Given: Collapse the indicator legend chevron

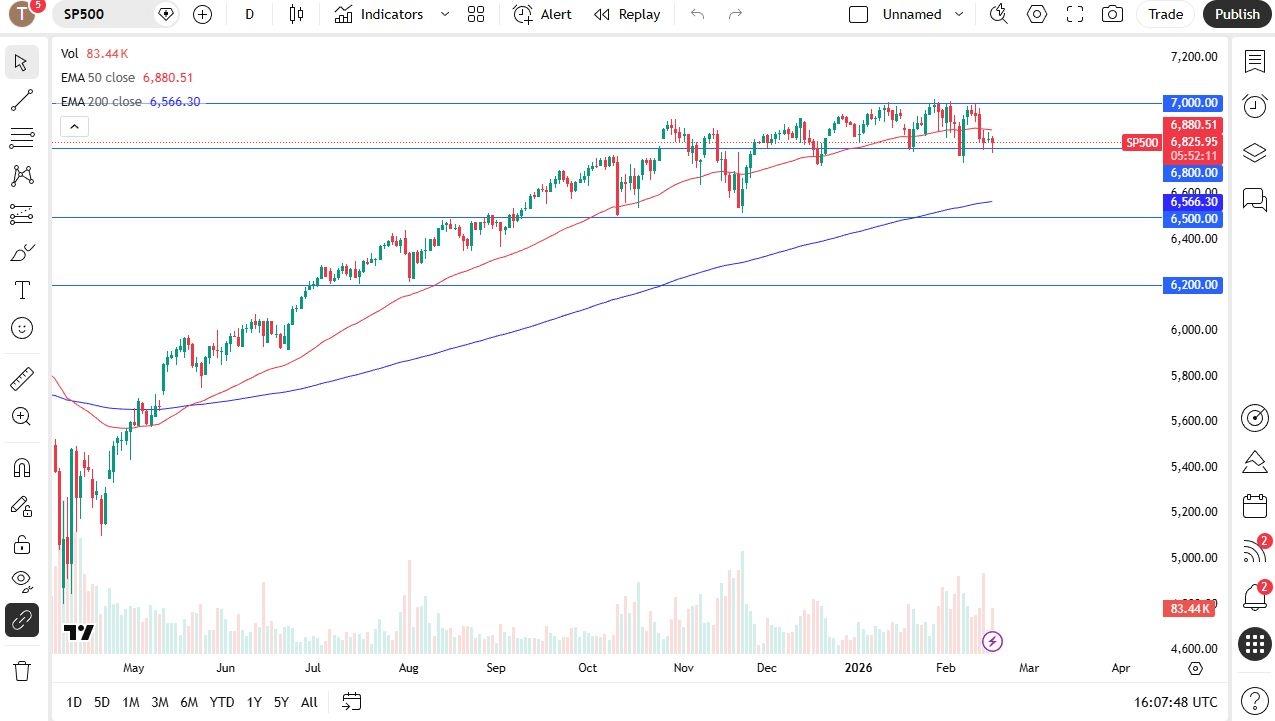Looking at the screenshot, I should click(x=74, y=126).
